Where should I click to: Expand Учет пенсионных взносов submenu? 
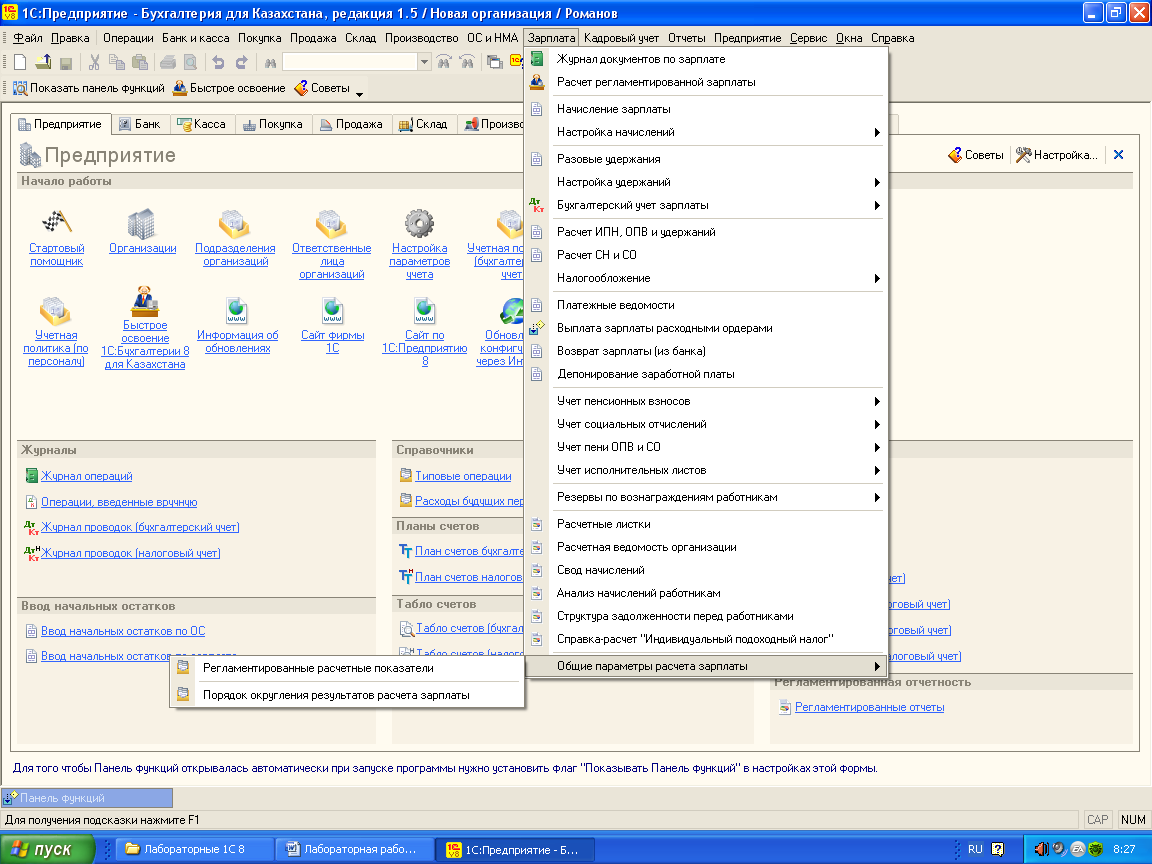(x=876, y=401)
